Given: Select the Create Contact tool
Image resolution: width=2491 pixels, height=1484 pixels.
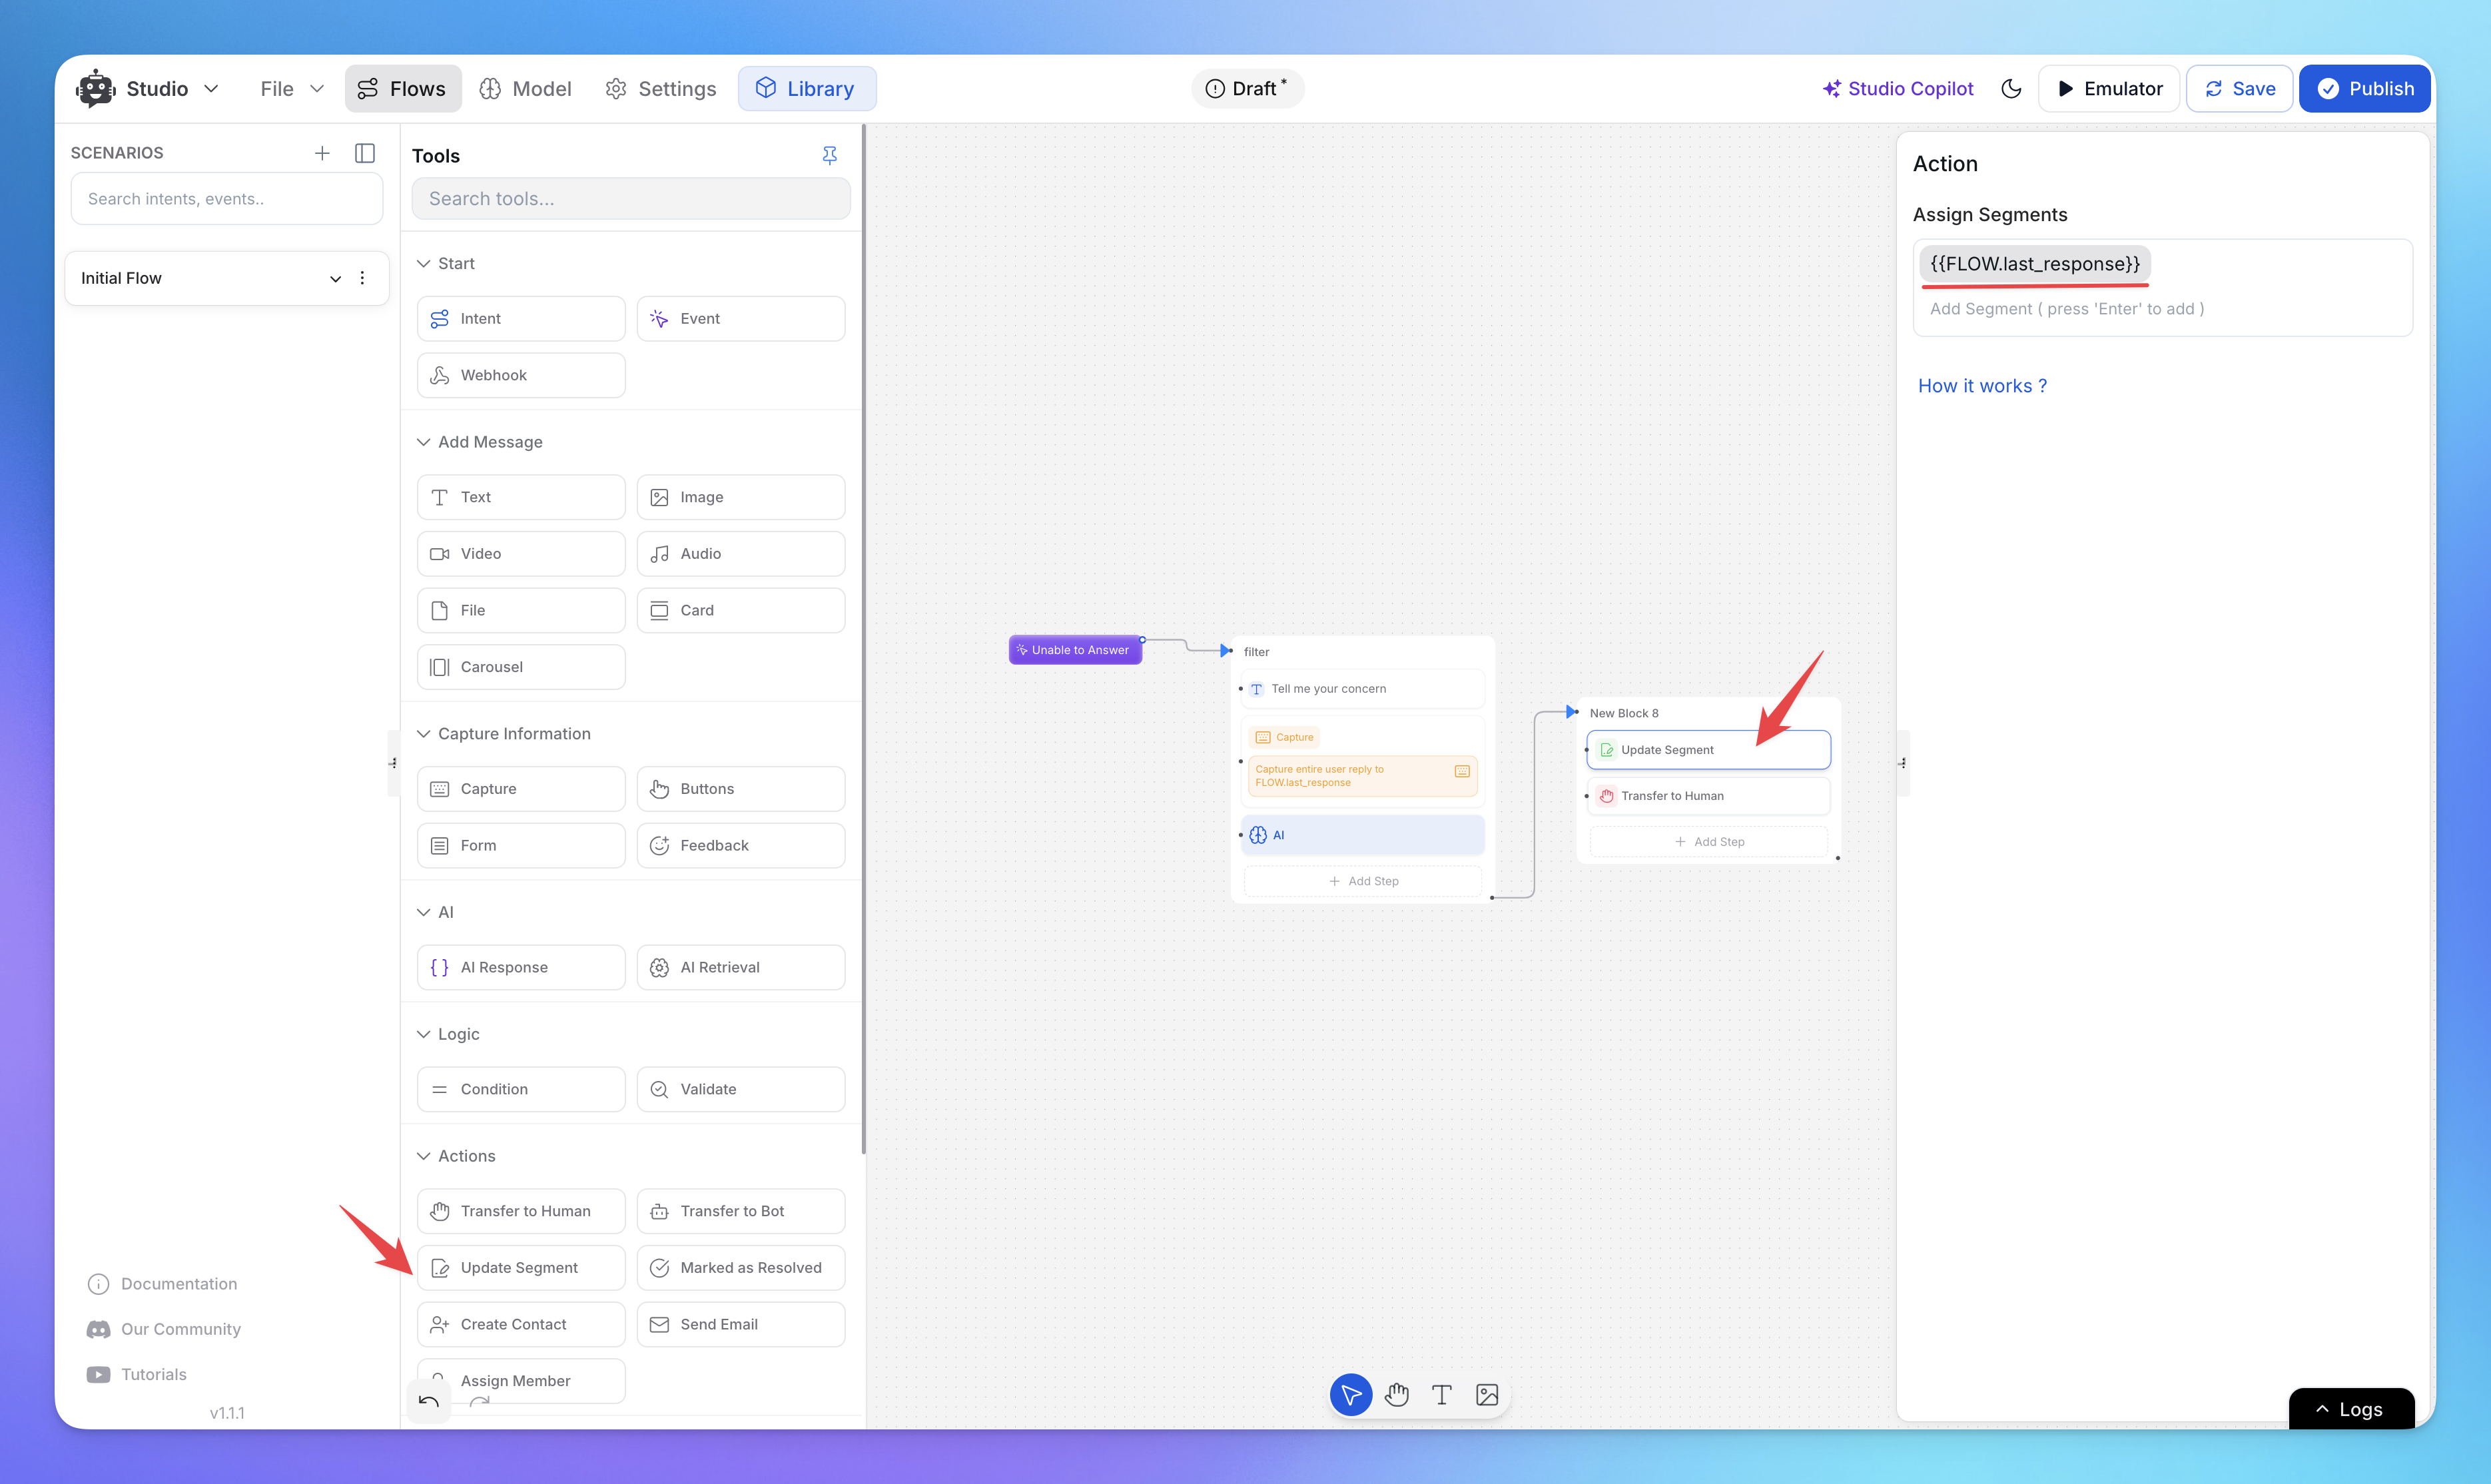Looking at the screenshot, I should click(521, 1324).
